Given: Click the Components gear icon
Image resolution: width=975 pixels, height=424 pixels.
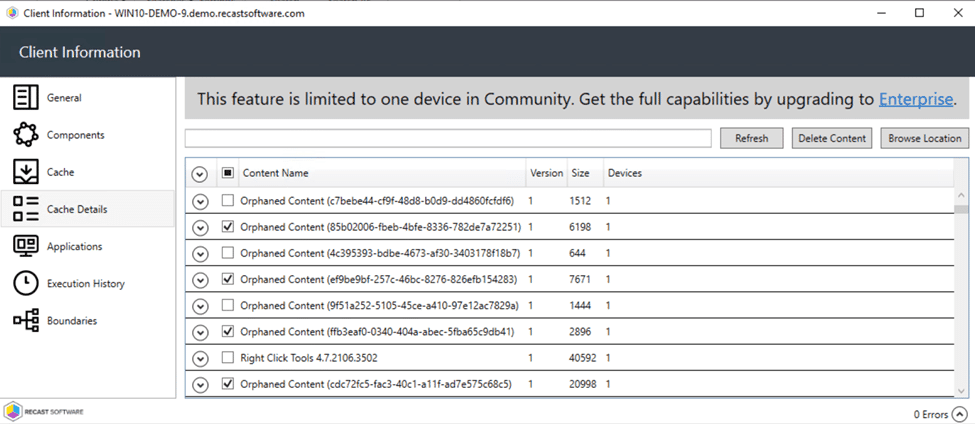Looking at the screenshot, I should [25, 135].
